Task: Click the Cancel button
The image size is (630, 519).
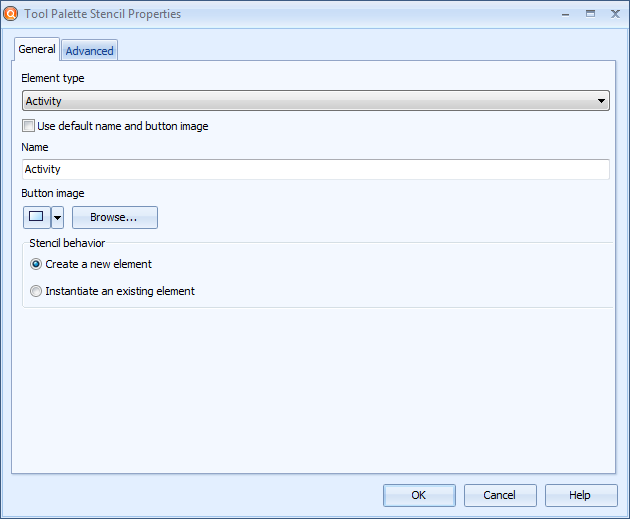Action: (500, 495)
